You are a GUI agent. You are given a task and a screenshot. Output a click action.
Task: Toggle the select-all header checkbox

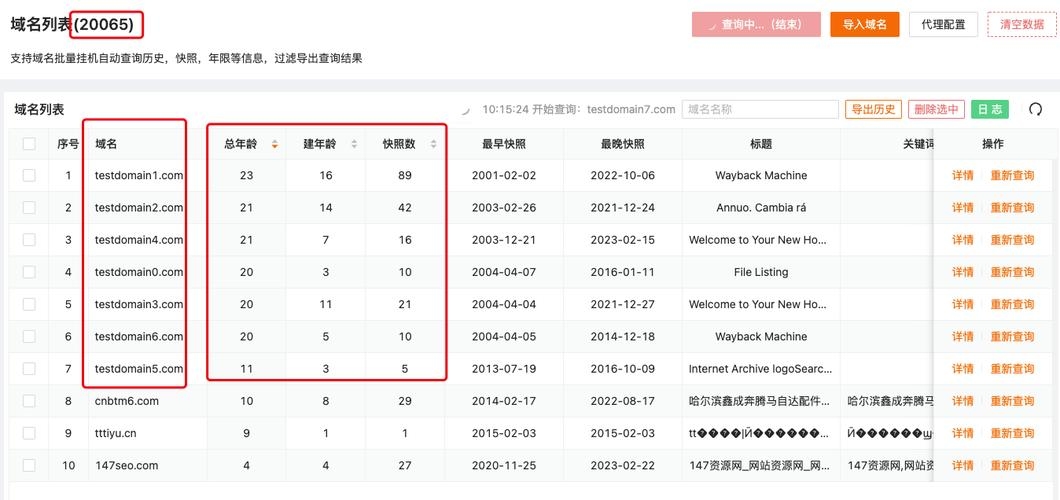(29, 144)
